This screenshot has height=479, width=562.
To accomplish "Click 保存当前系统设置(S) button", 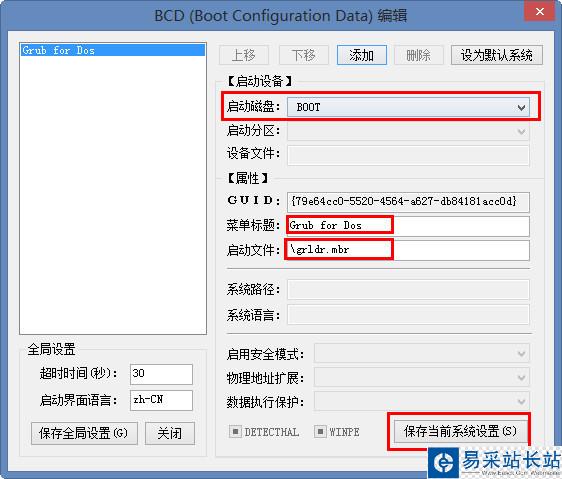I will [x=461, y=432].
